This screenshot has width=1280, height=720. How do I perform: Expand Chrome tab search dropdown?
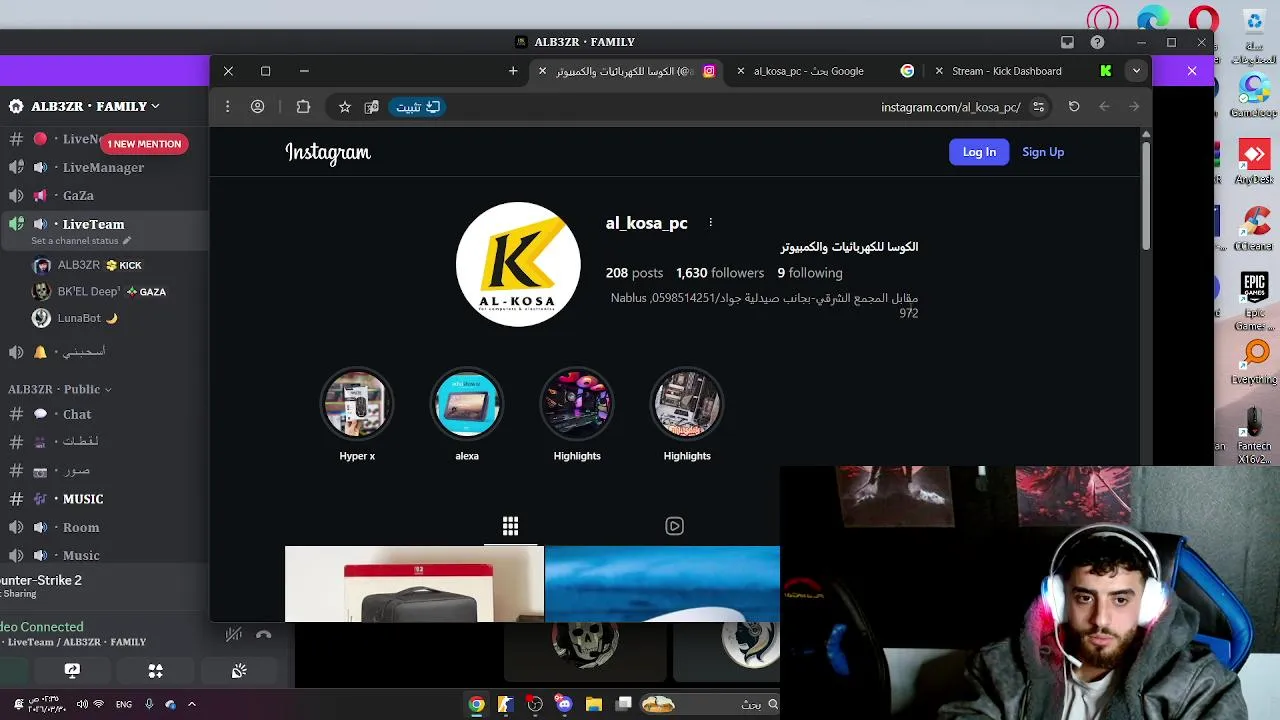pyautogui.click(x=1136, y=71)
